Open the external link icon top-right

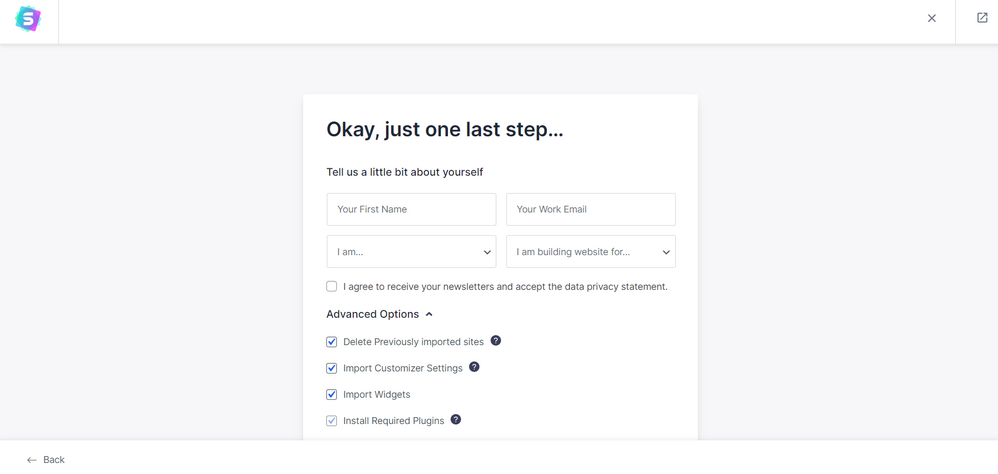point(982,18)
